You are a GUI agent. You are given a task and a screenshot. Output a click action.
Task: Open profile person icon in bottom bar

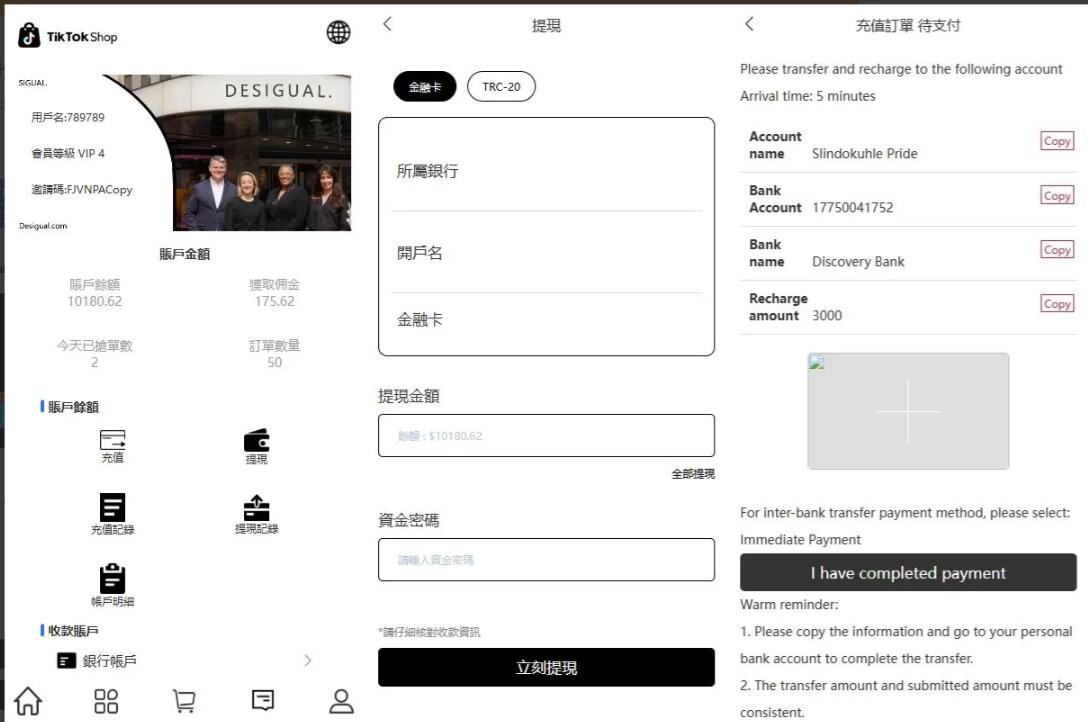point(342,701)
